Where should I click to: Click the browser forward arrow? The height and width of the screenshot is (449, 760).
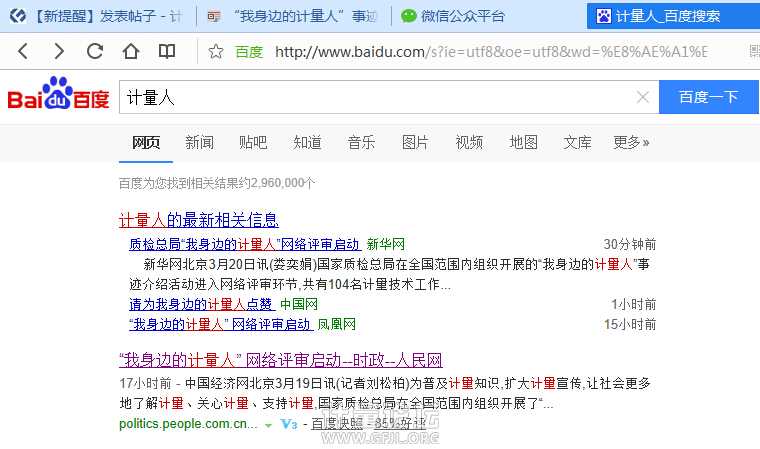(x=59, y=52)
